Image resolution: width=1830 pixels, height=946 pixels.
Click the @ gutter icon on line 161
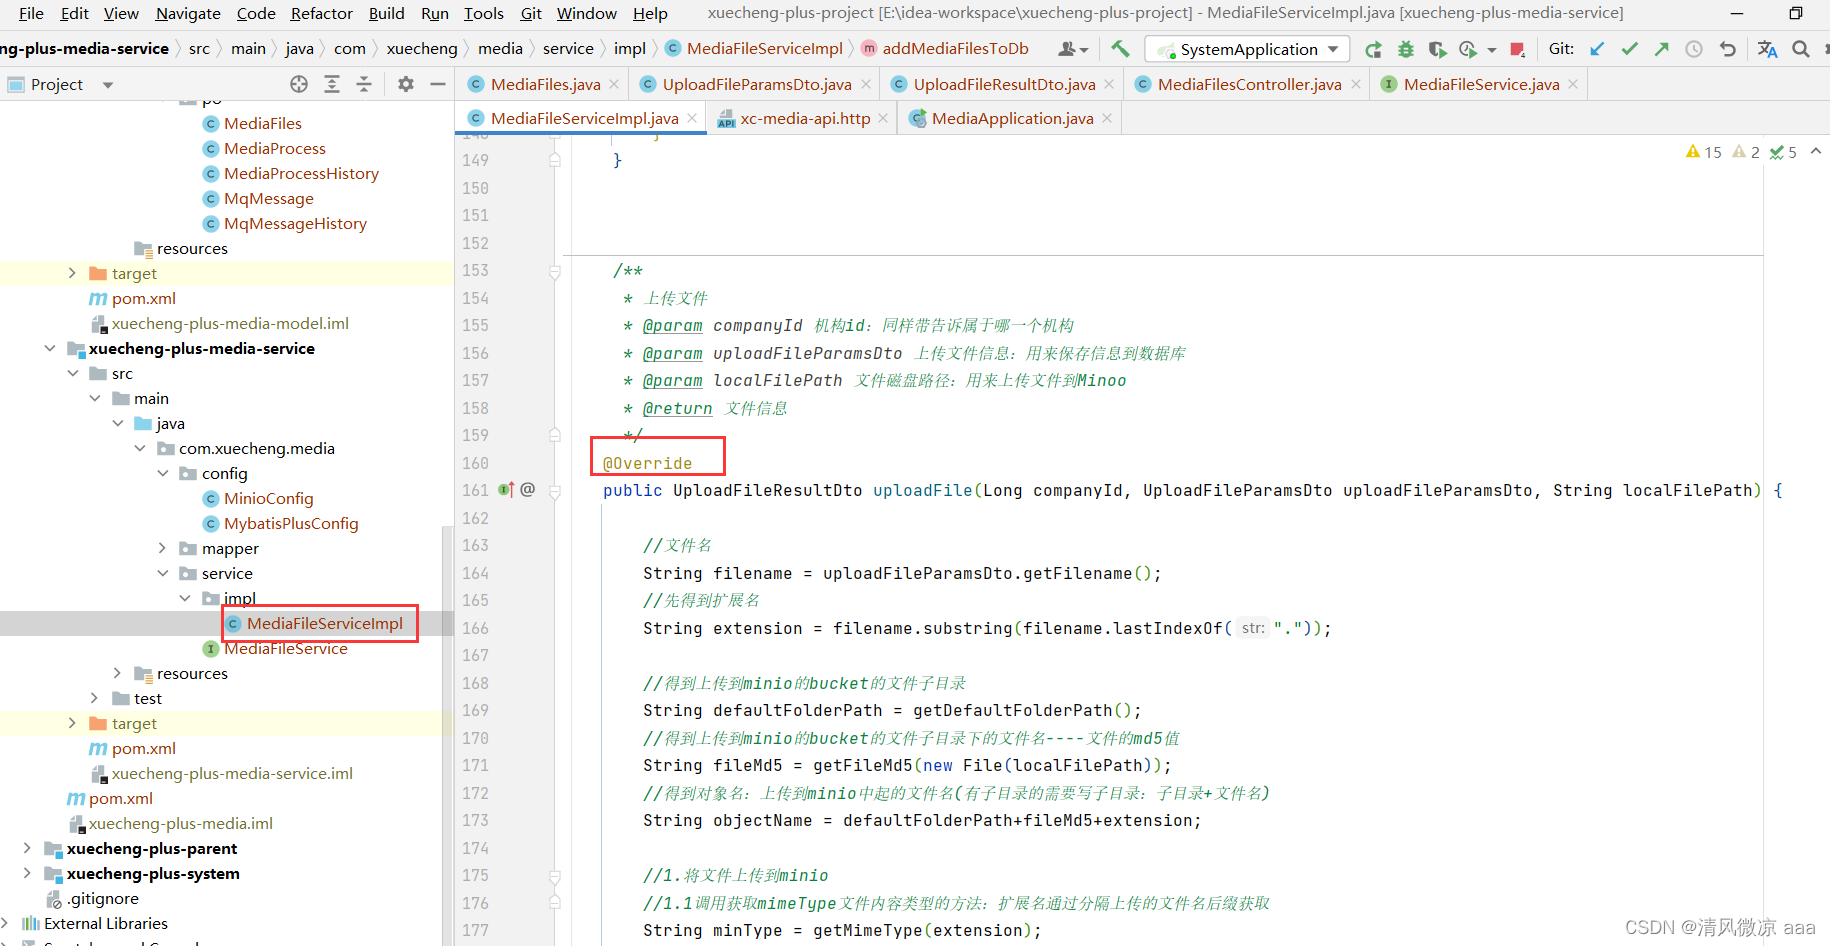point(528,490)
